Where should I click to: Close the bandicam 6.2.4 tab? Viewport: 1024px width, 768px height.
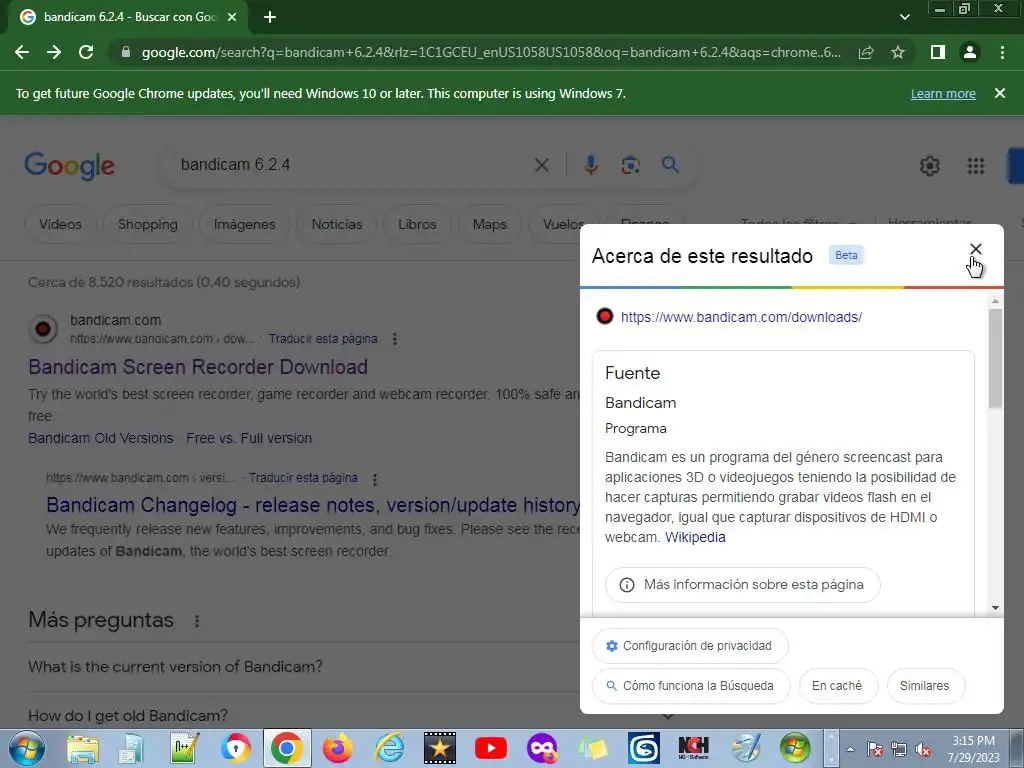coord(232,18)
